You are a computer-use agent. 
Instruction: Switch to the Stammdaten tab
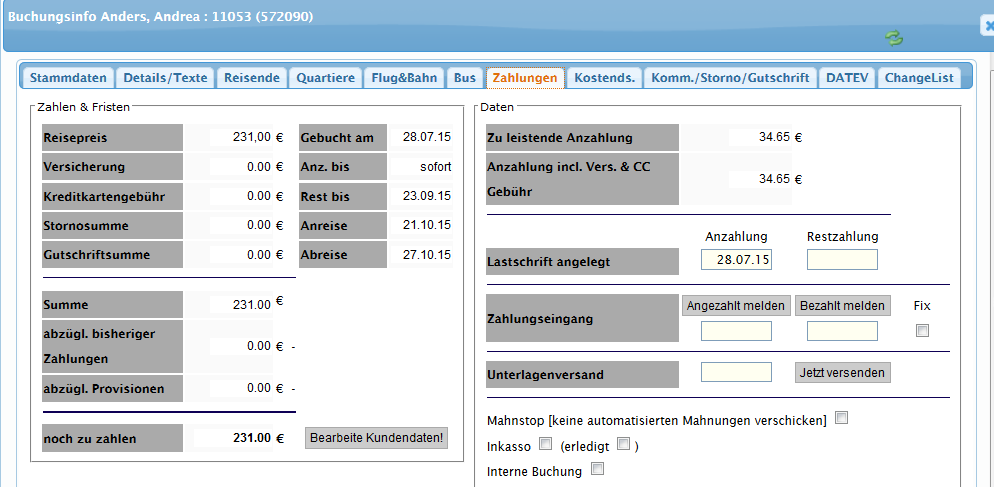[x=67, y=77]
